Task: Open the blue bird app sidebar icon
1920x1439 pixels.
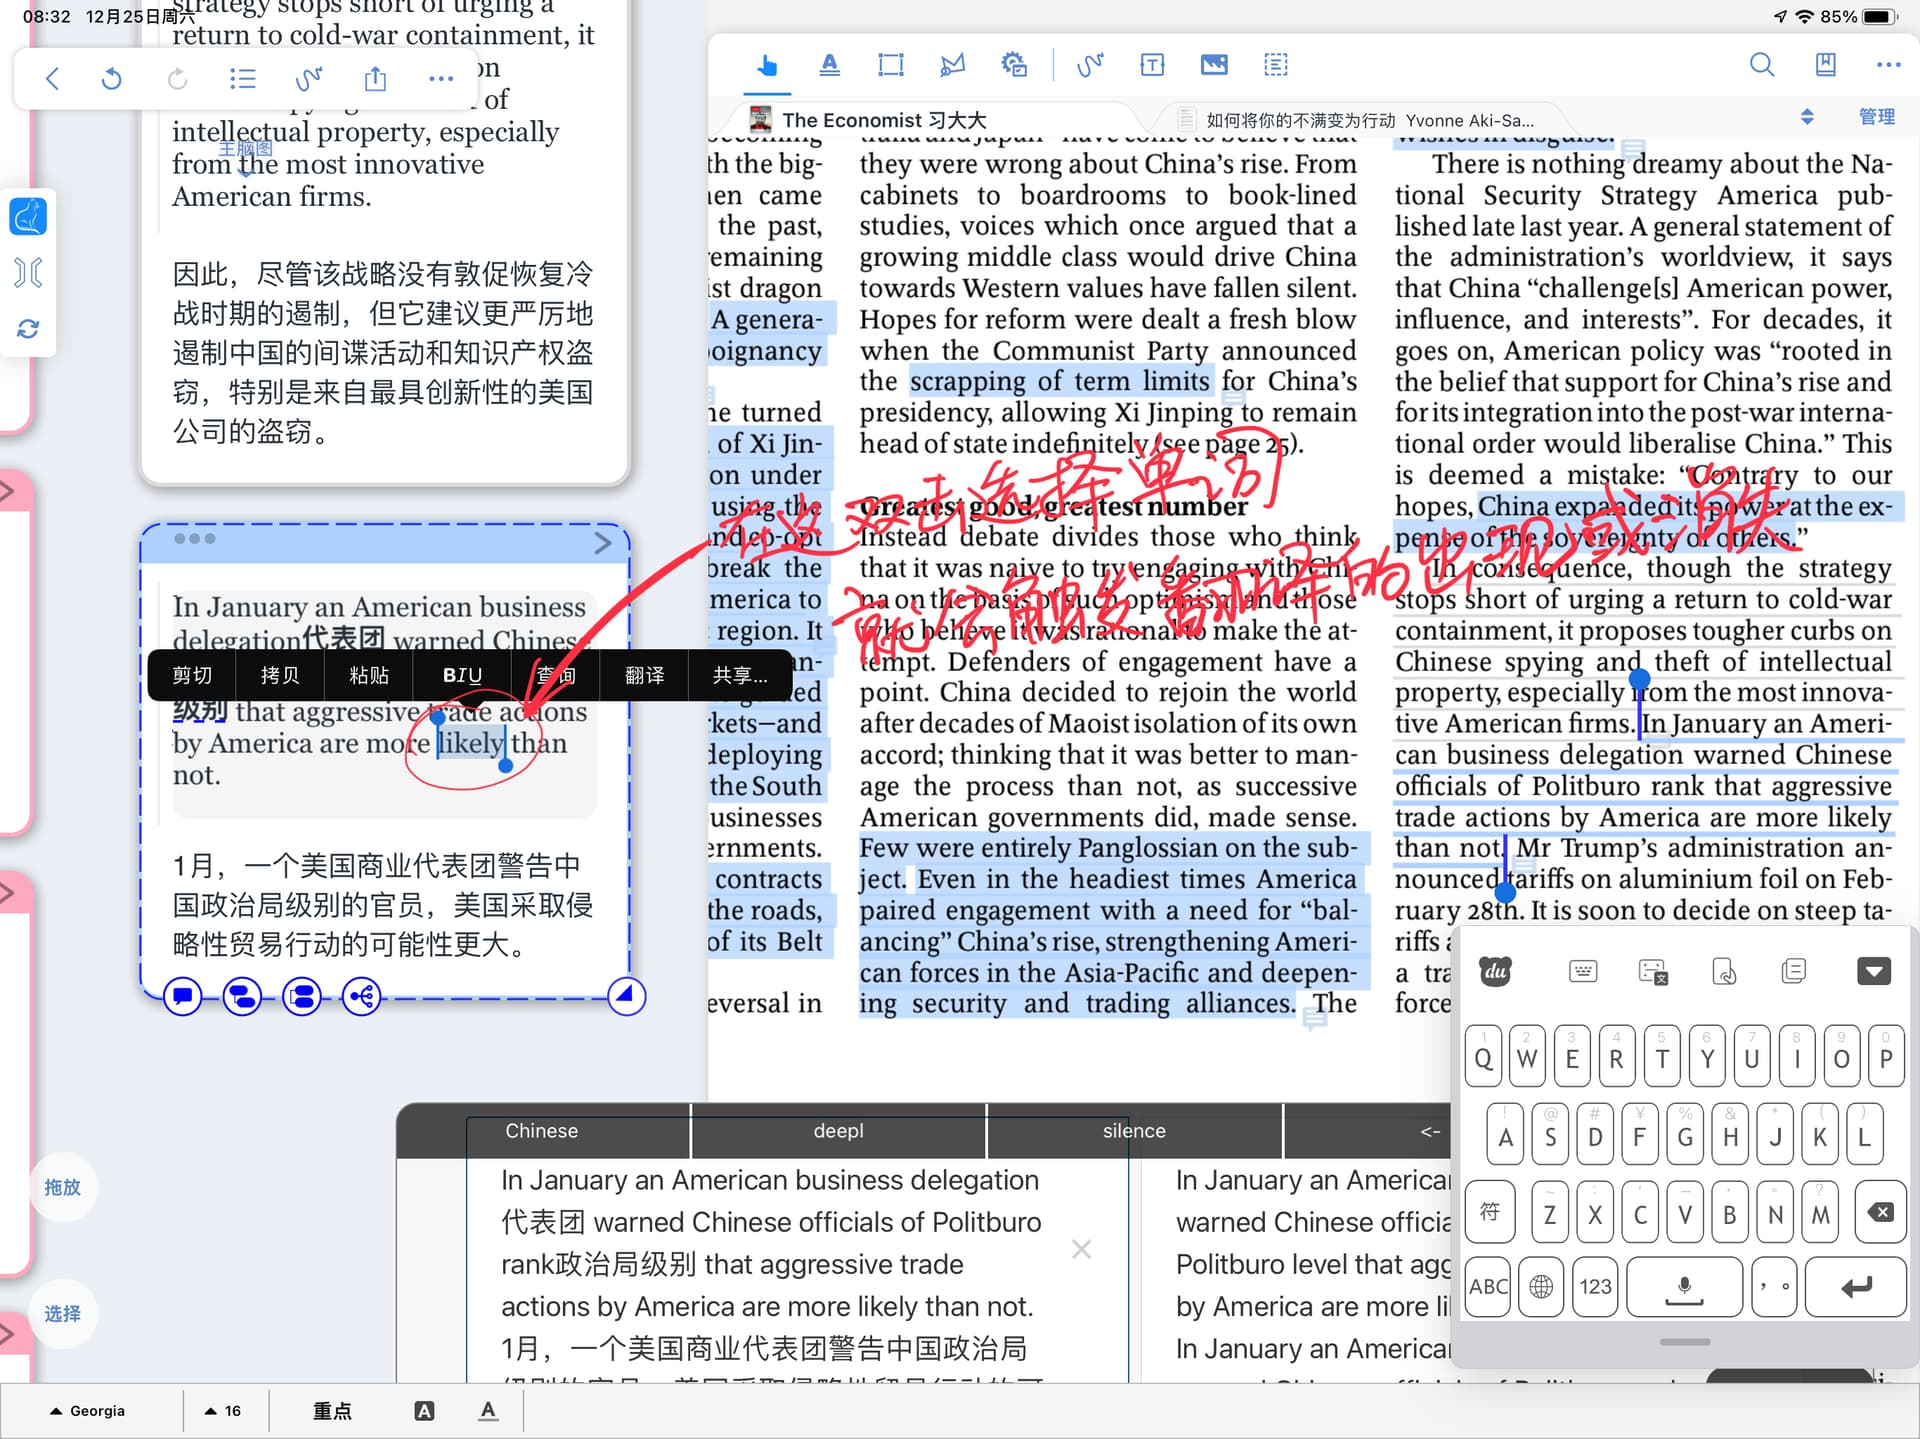Action: [28, 216]
